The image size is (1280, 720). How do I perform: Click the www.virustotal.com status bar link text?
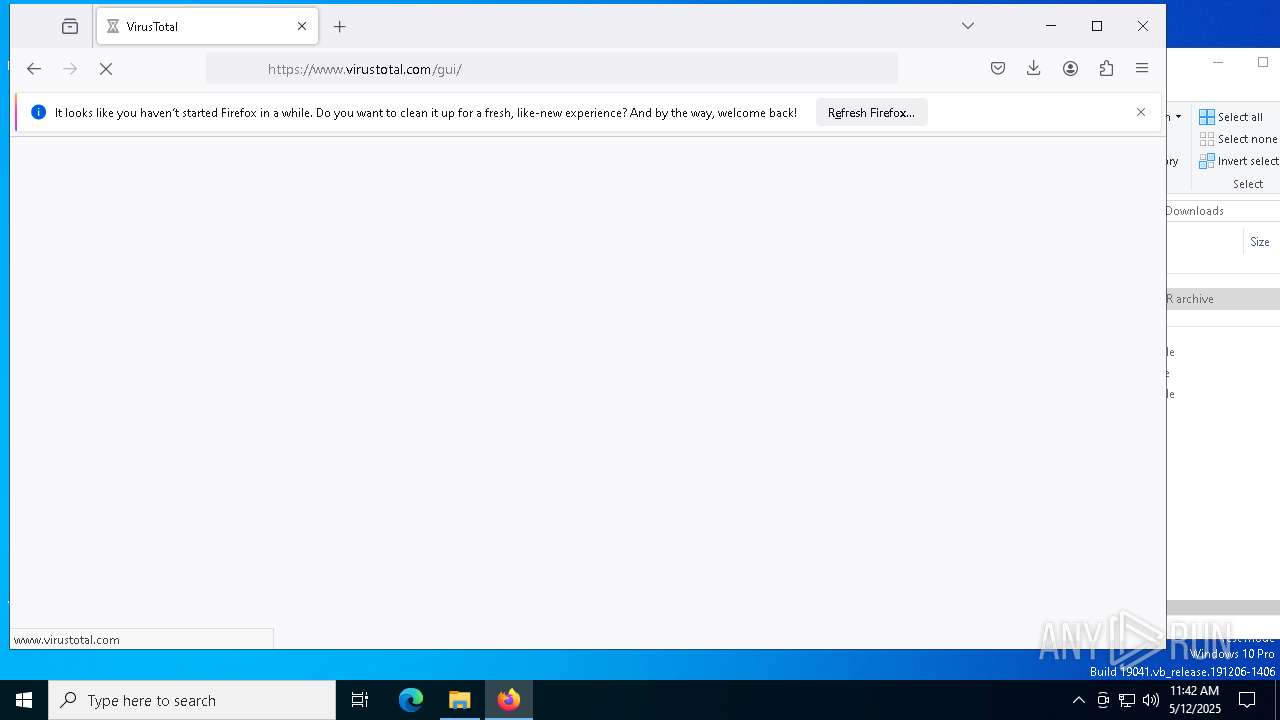67,640
